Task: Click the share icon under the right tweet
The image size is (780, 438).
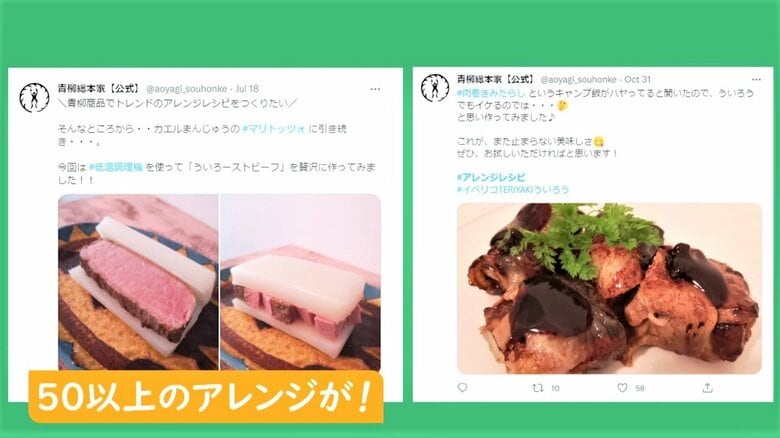Action: click(707, 387)
